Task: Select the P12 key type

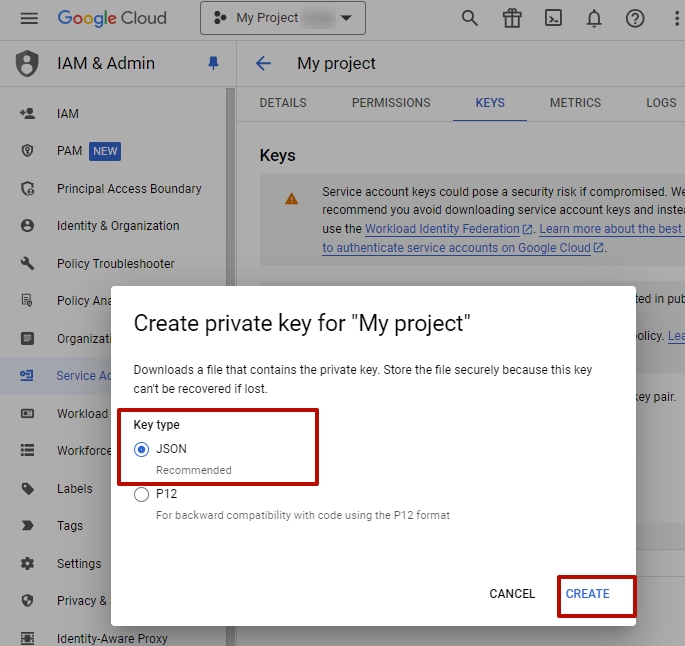Action: 142,494
